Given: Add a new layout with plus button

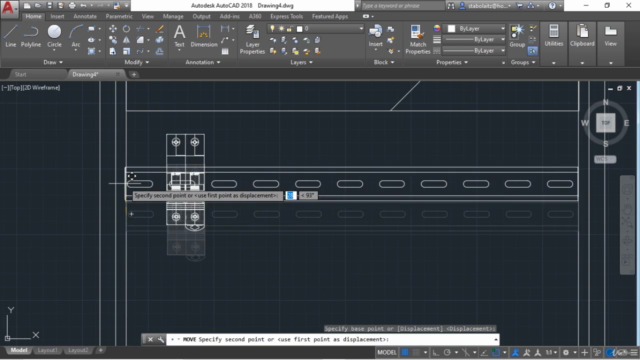Looking at the screenshot, I should [x=100, y=350].
